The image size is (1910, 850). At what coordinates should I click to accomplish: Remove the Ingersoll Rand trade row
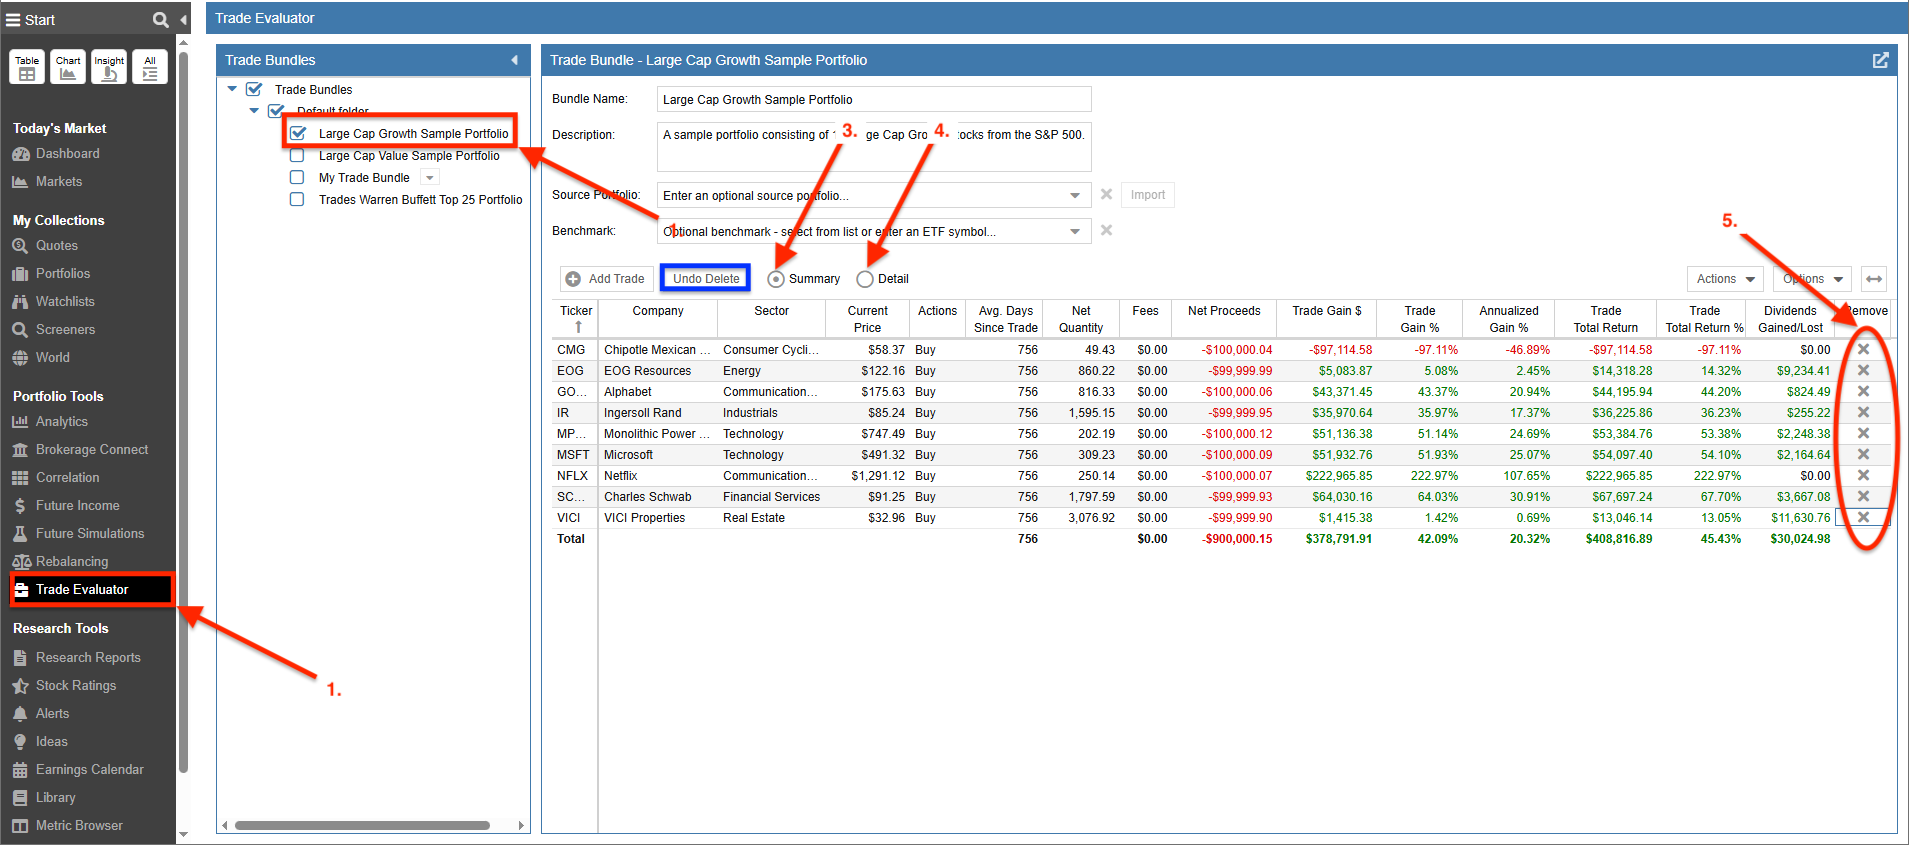(1863, 412)
